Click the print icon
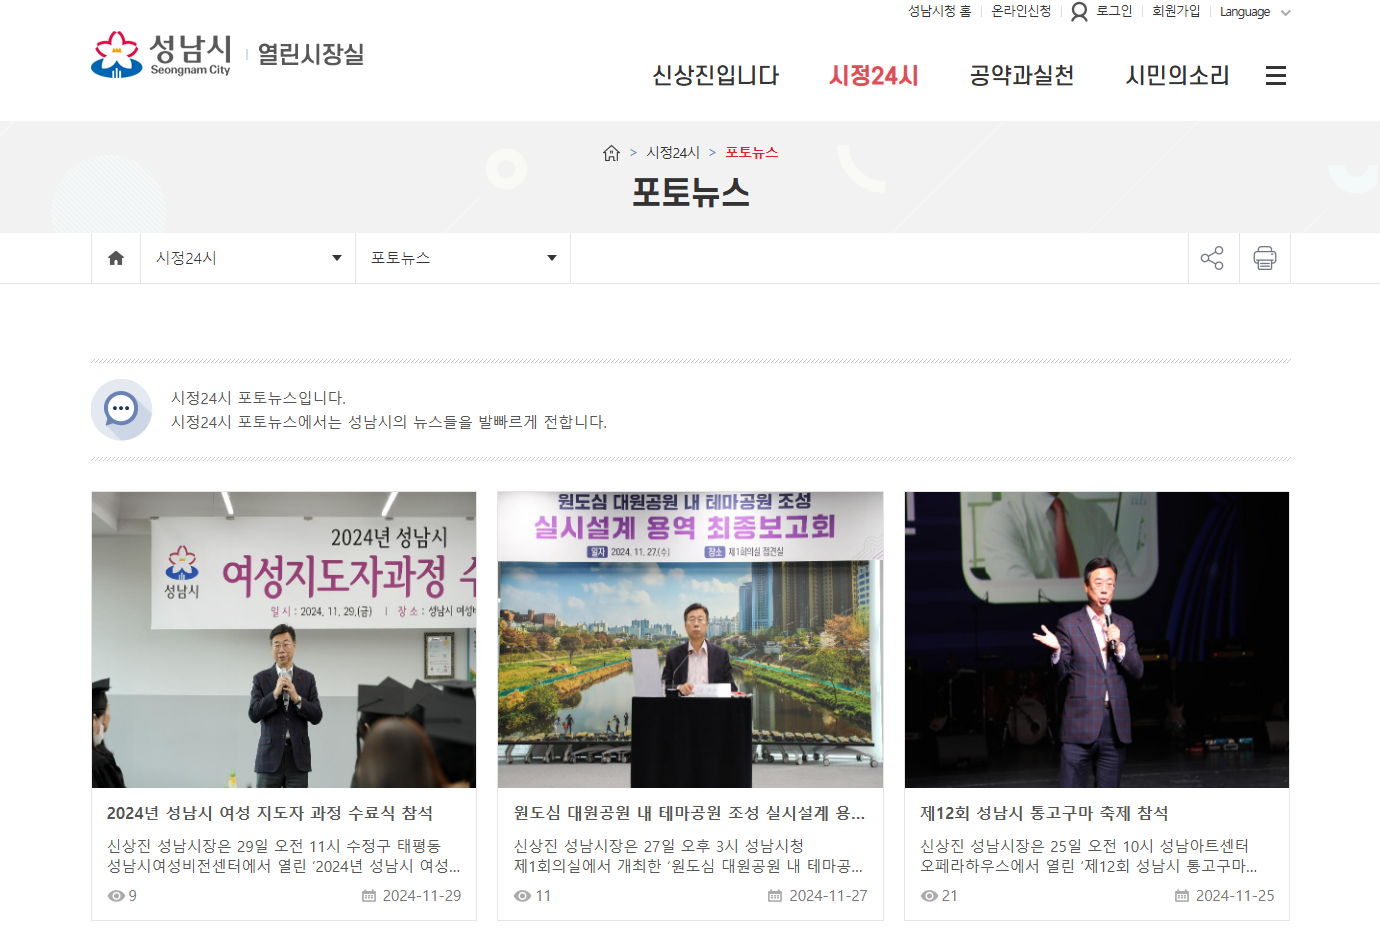This screenshot has height=940, width=1380. 1265,258
